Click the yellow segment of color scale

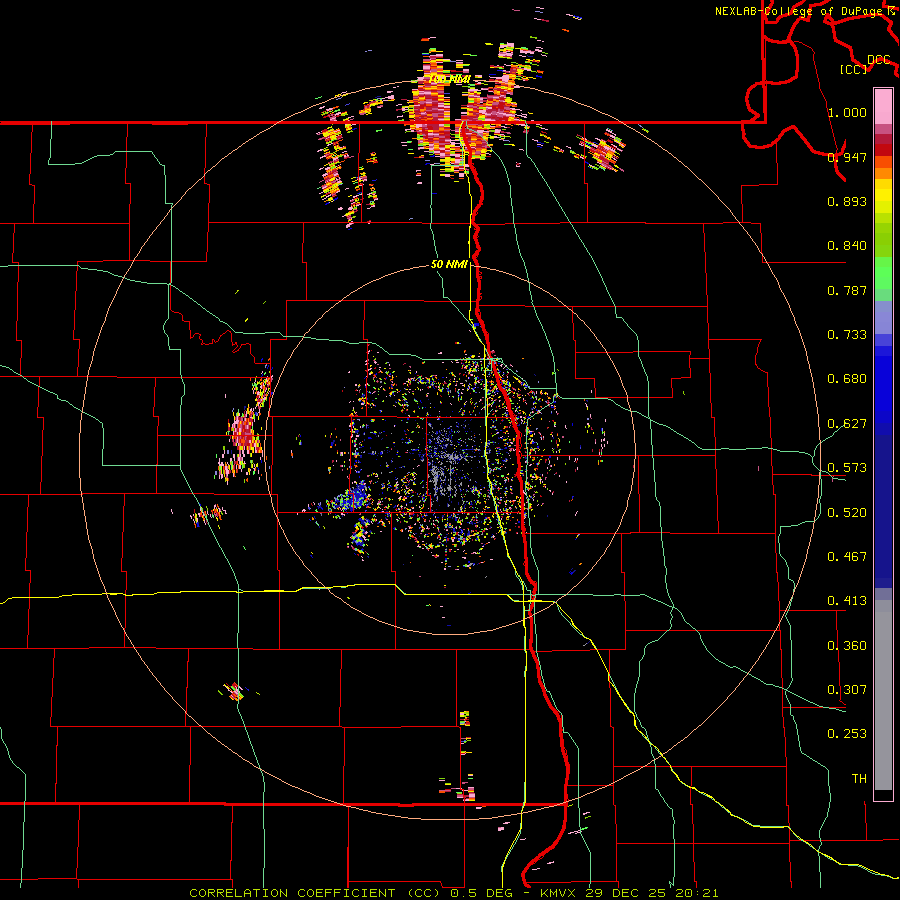[883, 196]
